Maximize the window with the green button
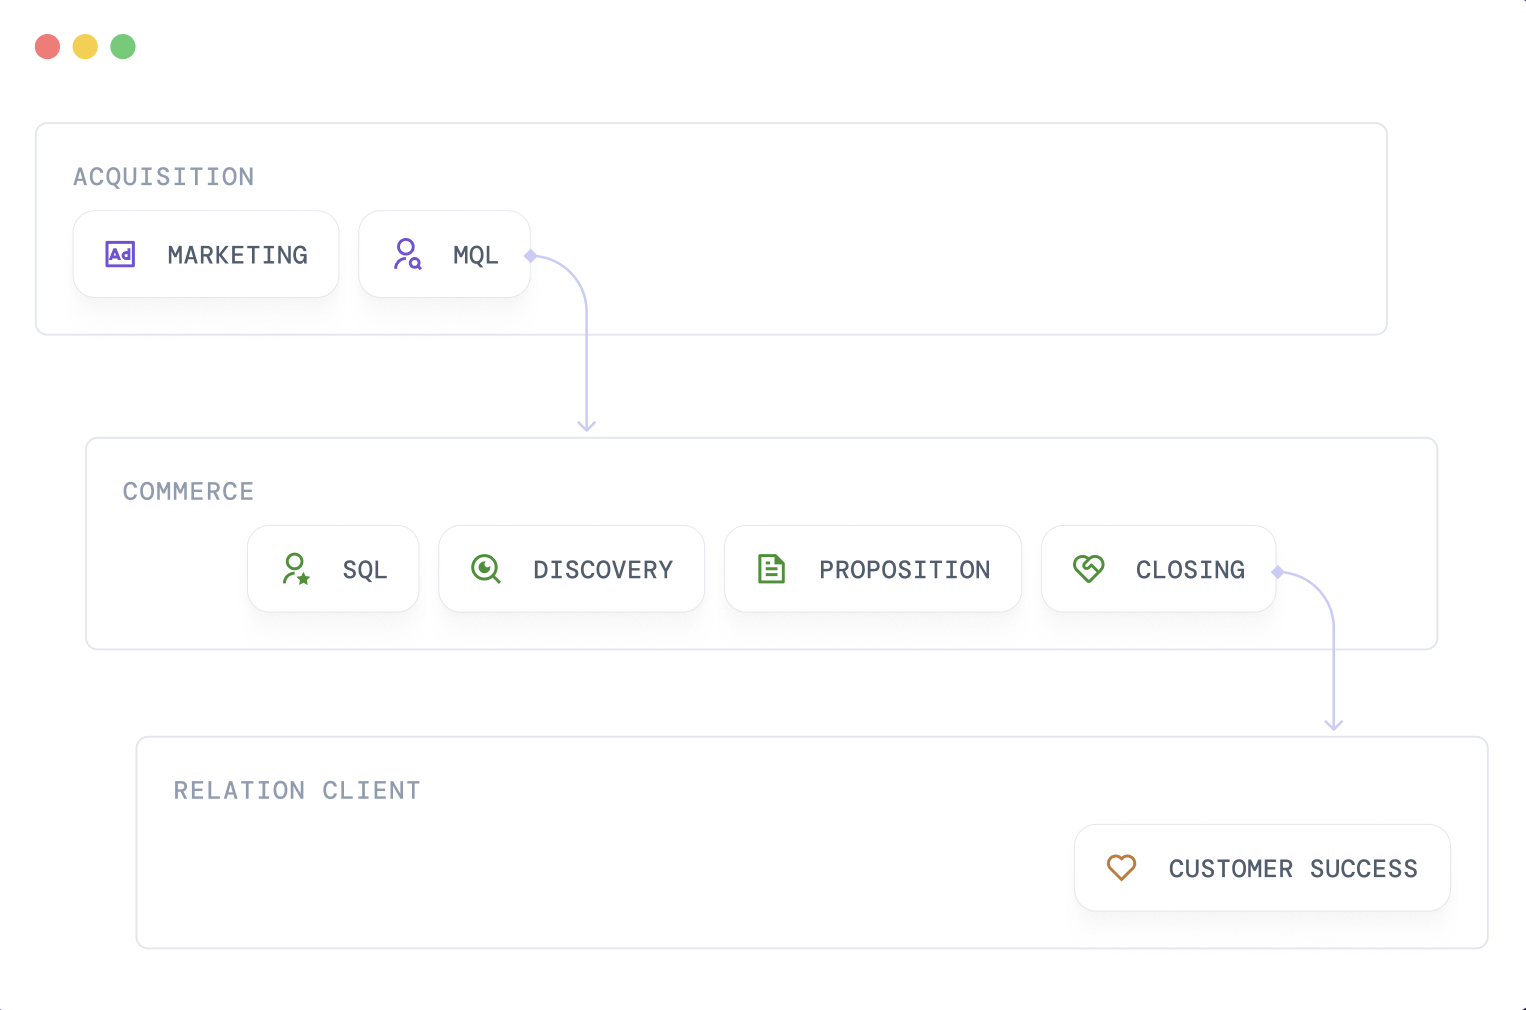This screenshot has height=1010, width=1526. [123, 47]
